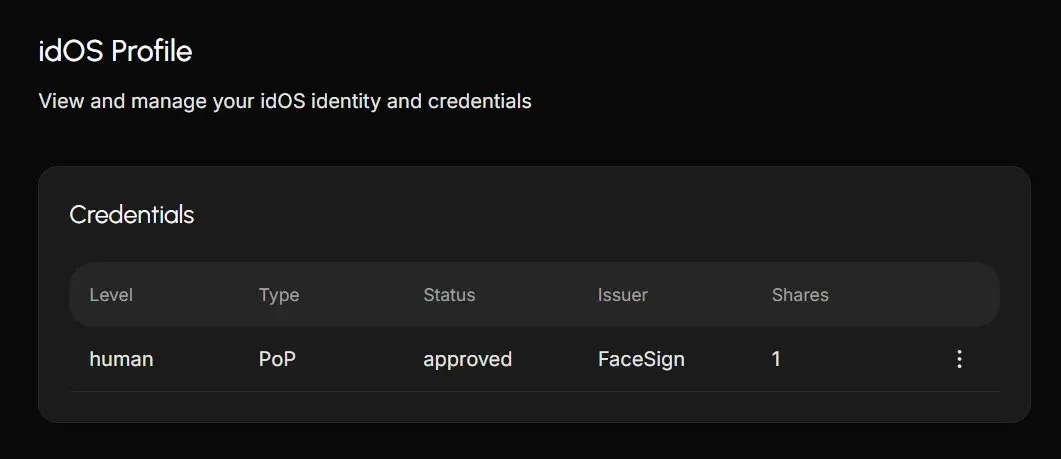Click the Type column header
This screenshot has height=459, width=1061.
(279, 295)
